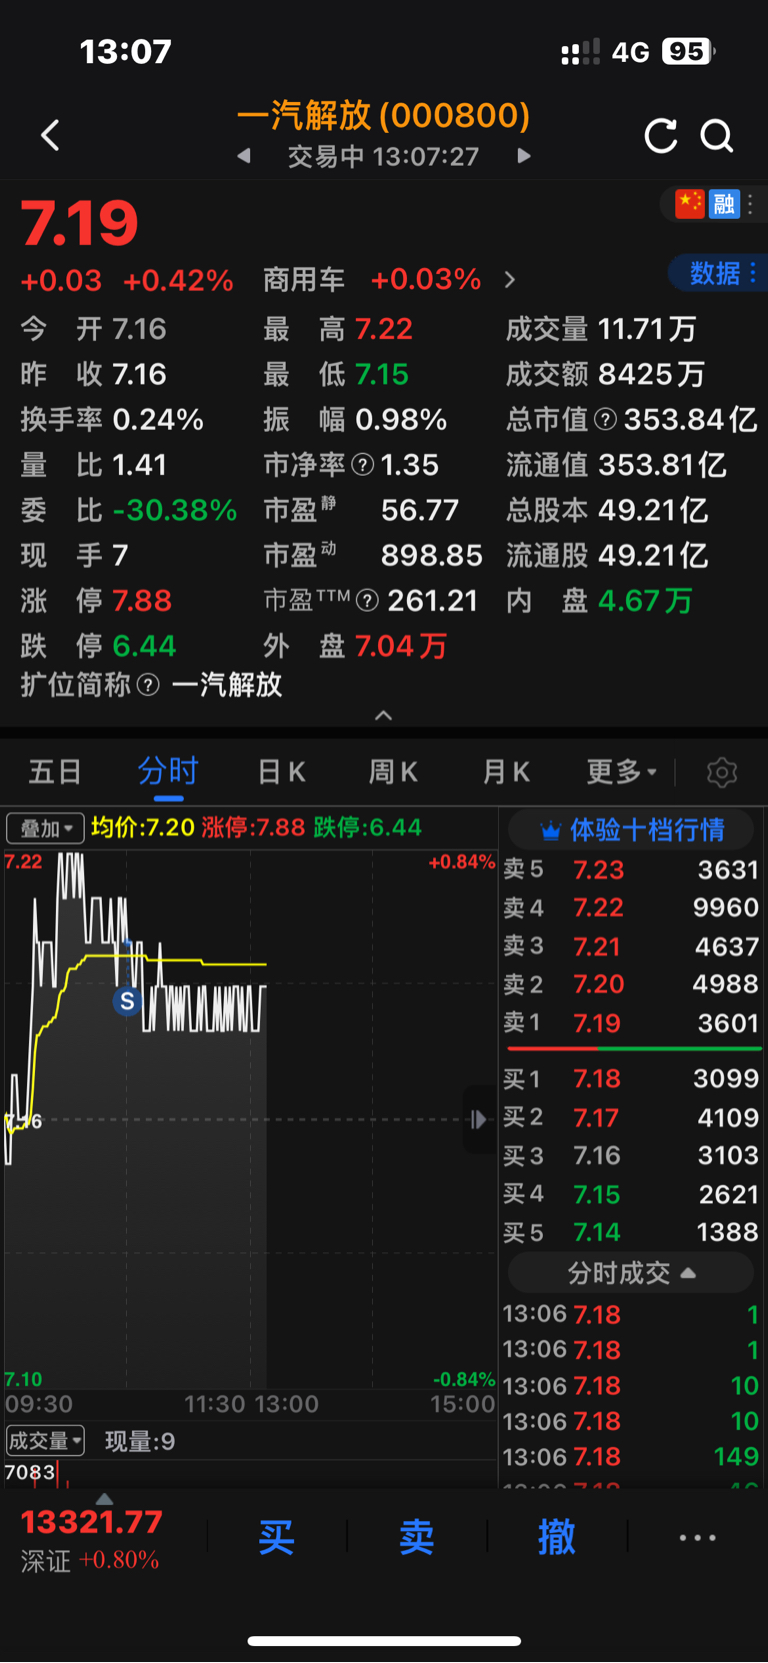Image resolution: width=768 pixels, height=1663 pixels.
Task: Tap the stock title 一汽解放 (000800)
Action: coord(384,116)
